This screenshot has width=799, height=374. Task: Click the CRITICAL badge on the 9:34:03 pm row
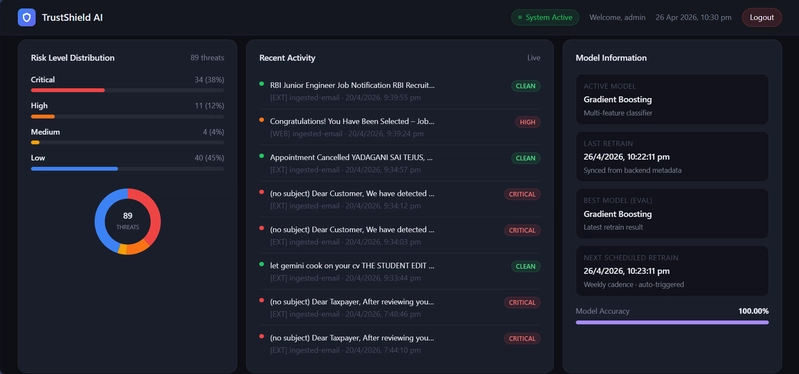coord(522,231)
